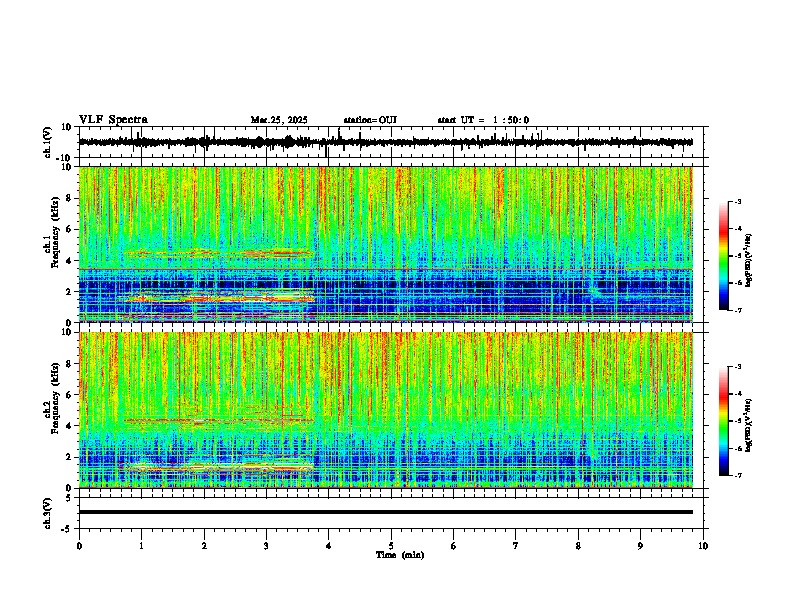This screenshot has width=792, height=612.
Task: Select the "ch.1(V)" waveform axis label
Action: [48, 142]
